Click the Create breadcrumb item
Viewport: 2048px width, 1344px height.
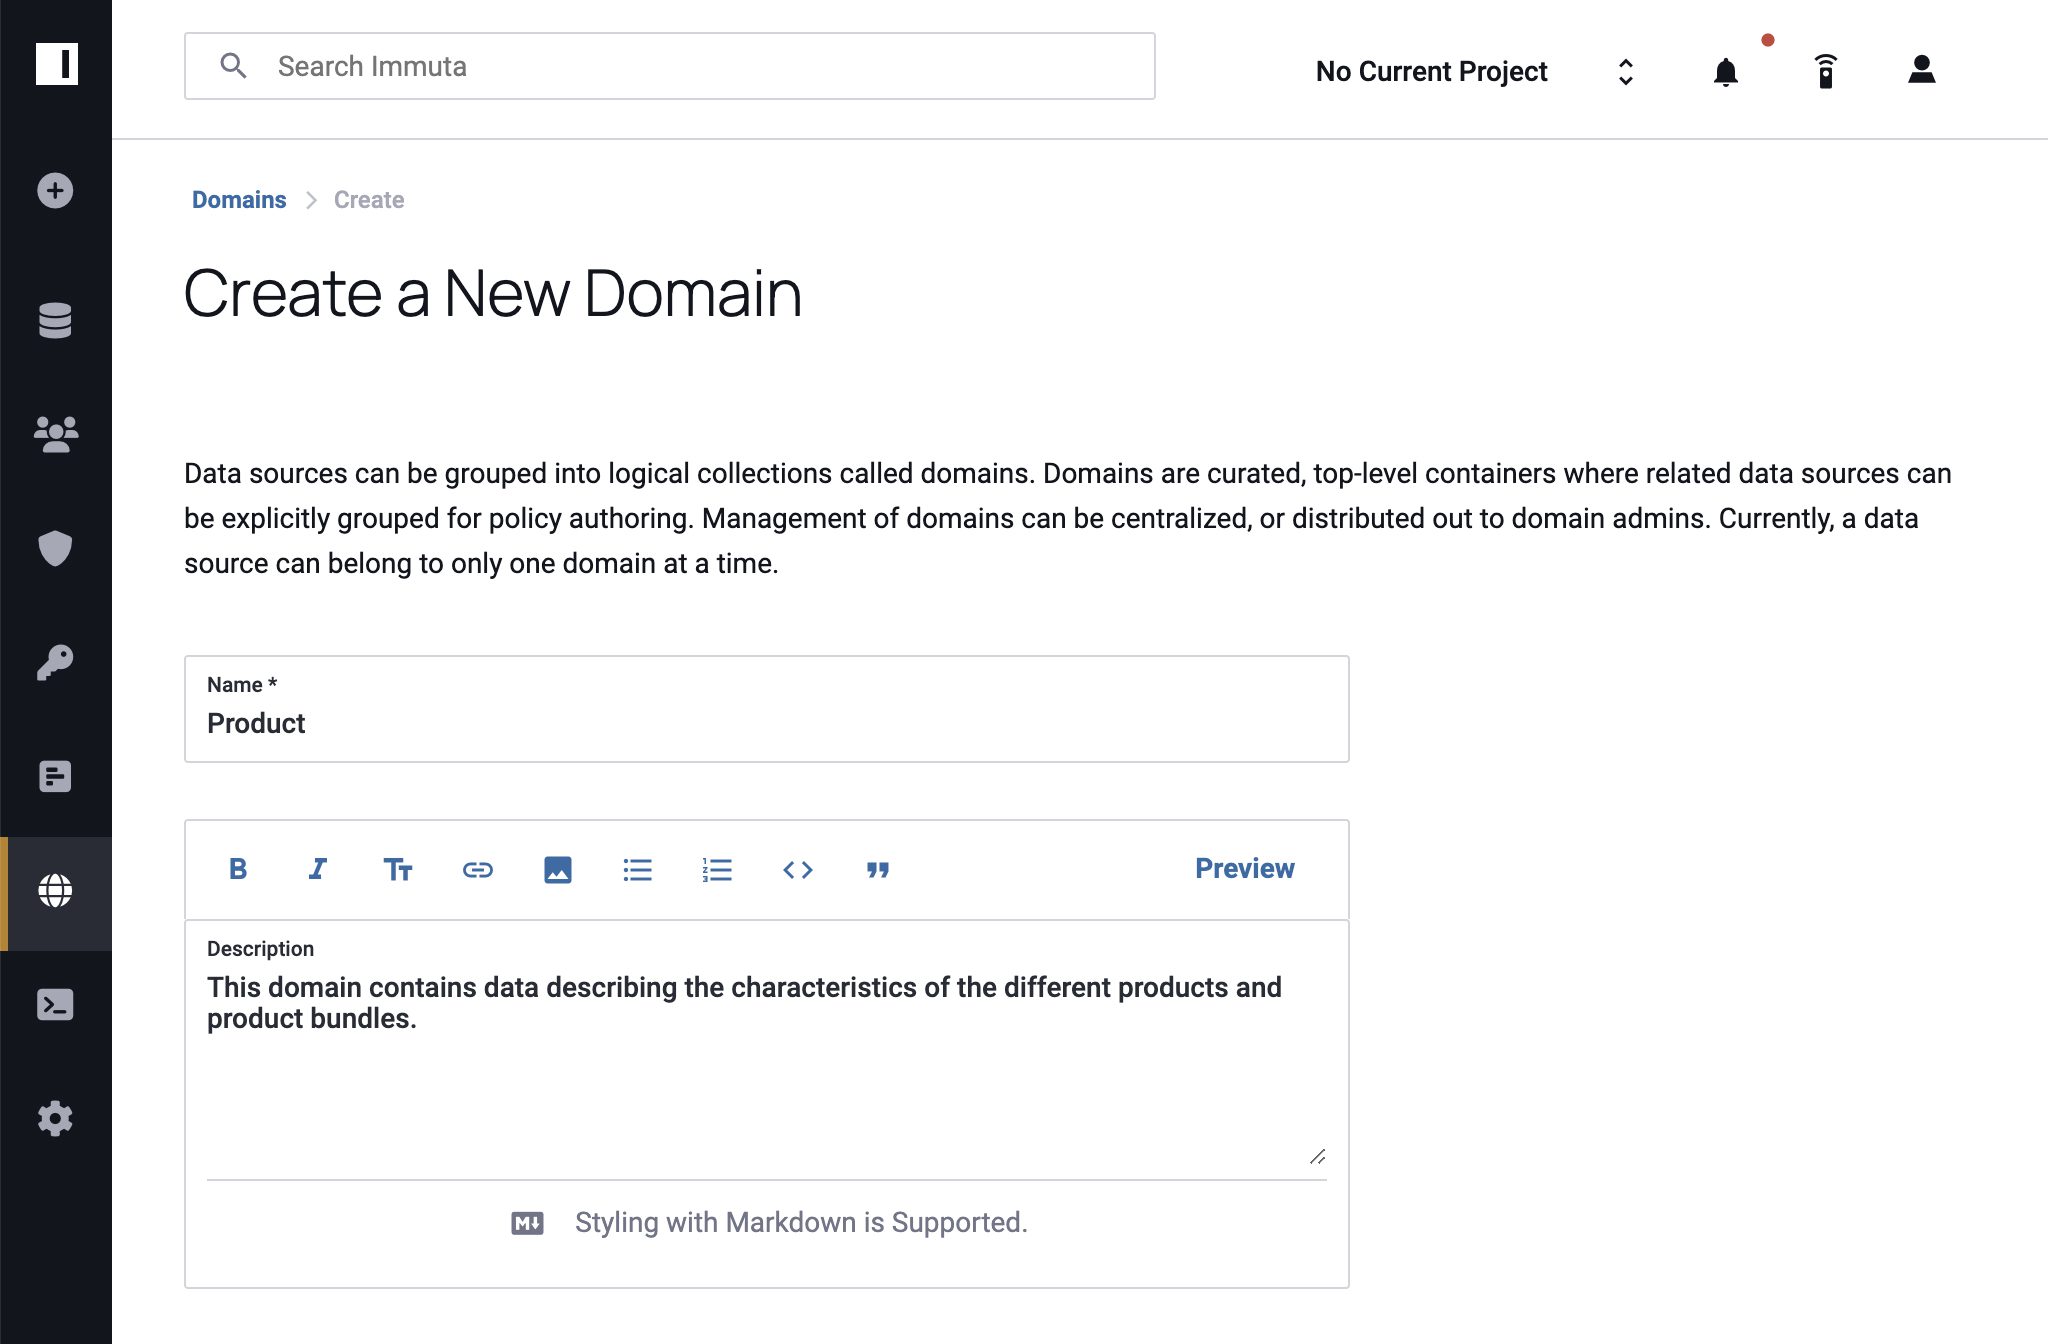coord(369,200)
